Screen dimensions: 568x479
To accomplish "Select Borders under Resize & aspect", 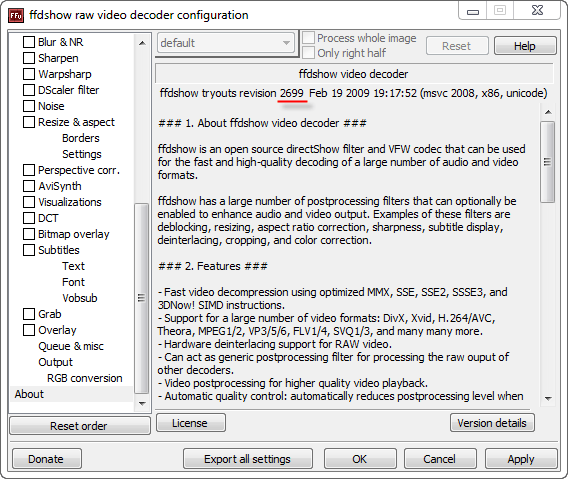I will [80, 138].
